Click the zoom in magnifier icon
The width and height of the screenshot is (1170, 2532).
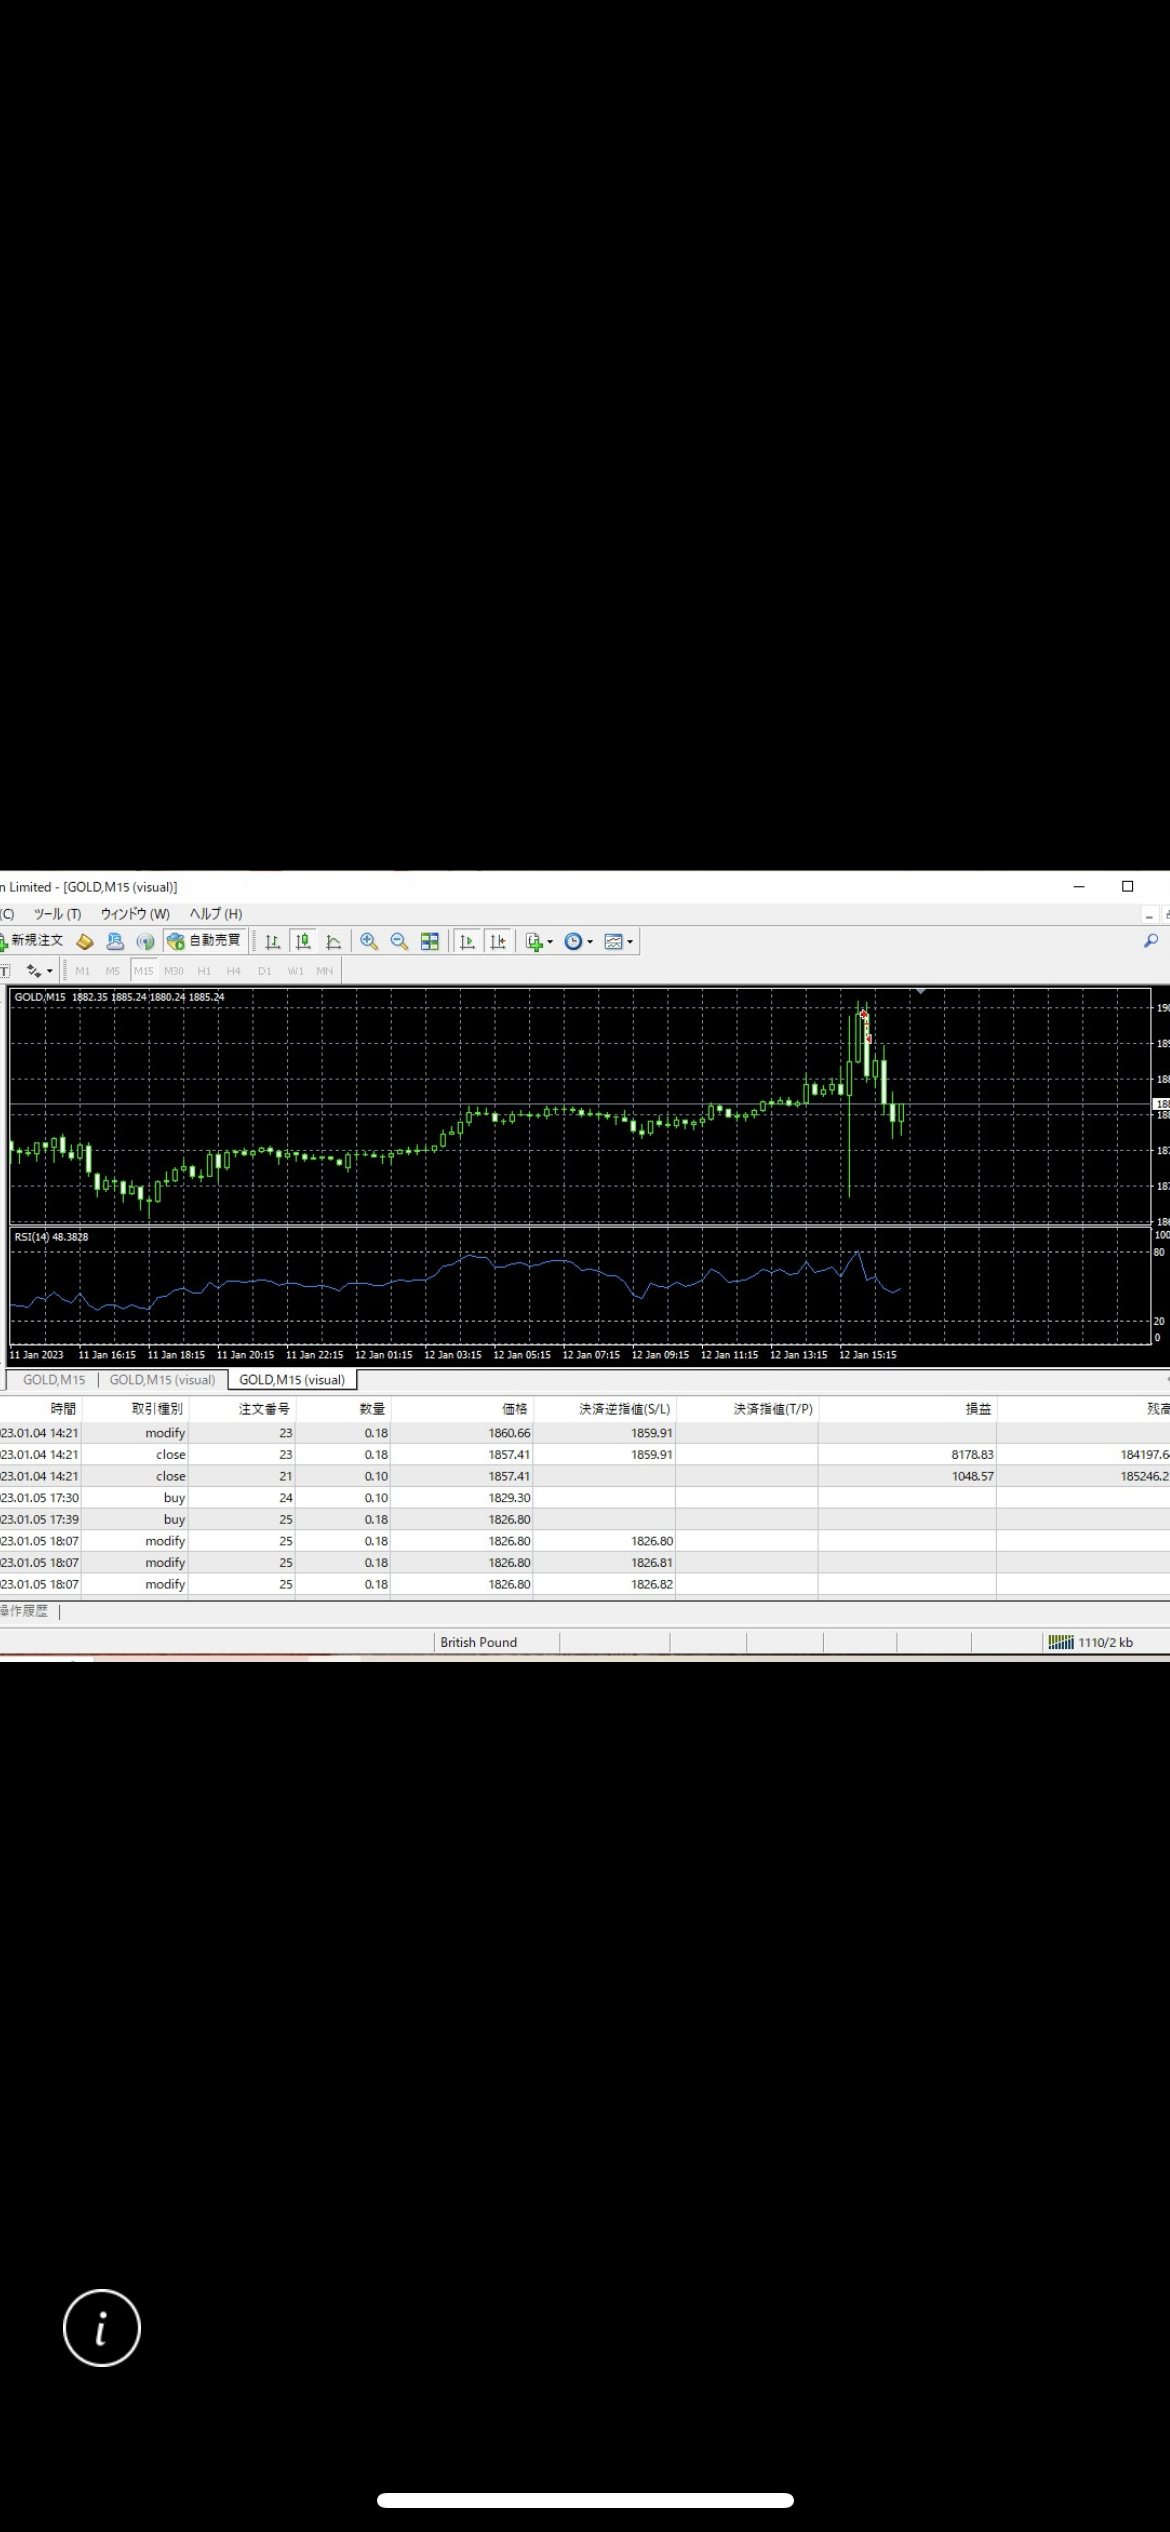click(369, 941)
